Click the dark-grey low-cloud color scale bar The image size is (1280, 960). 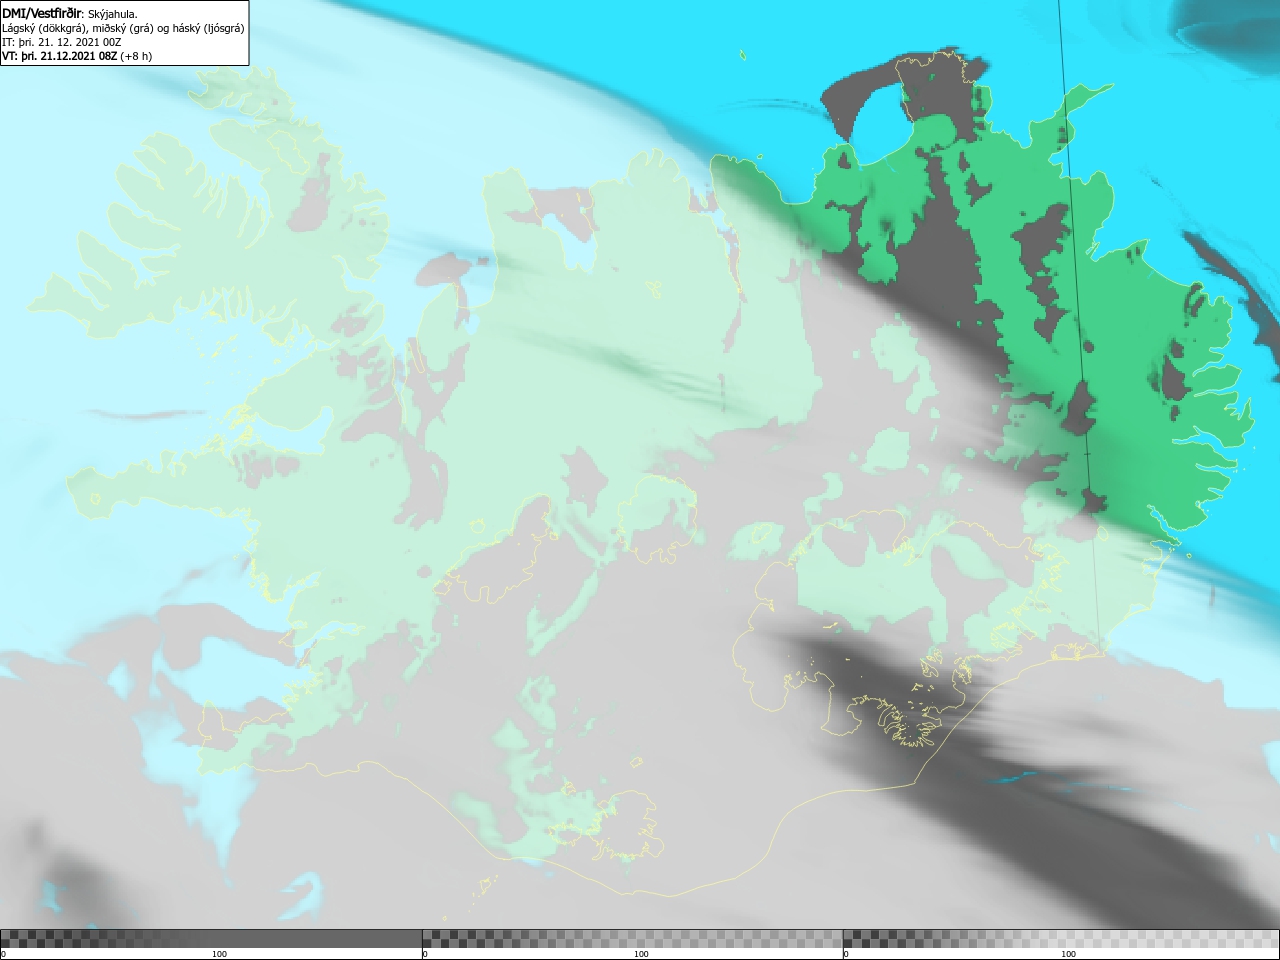pos(211,938)
